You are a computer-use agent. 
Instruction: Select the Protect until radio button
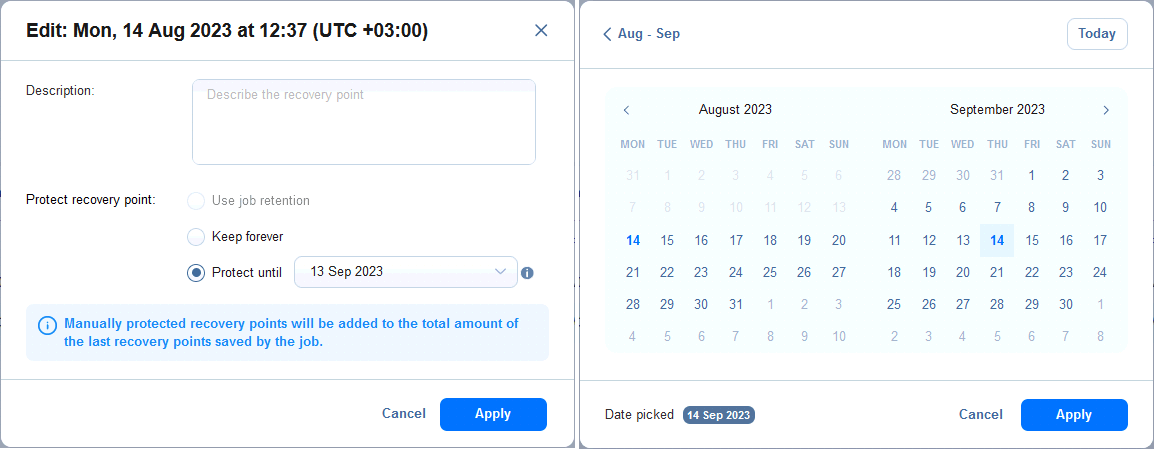(196, 272)
